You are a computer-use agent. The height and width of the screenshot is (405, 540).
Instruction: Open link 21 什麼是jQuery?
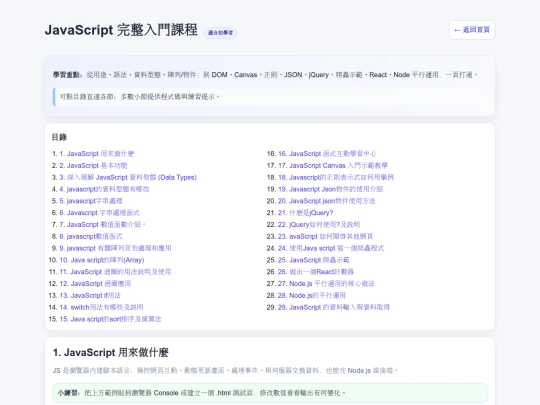point(305,213)
